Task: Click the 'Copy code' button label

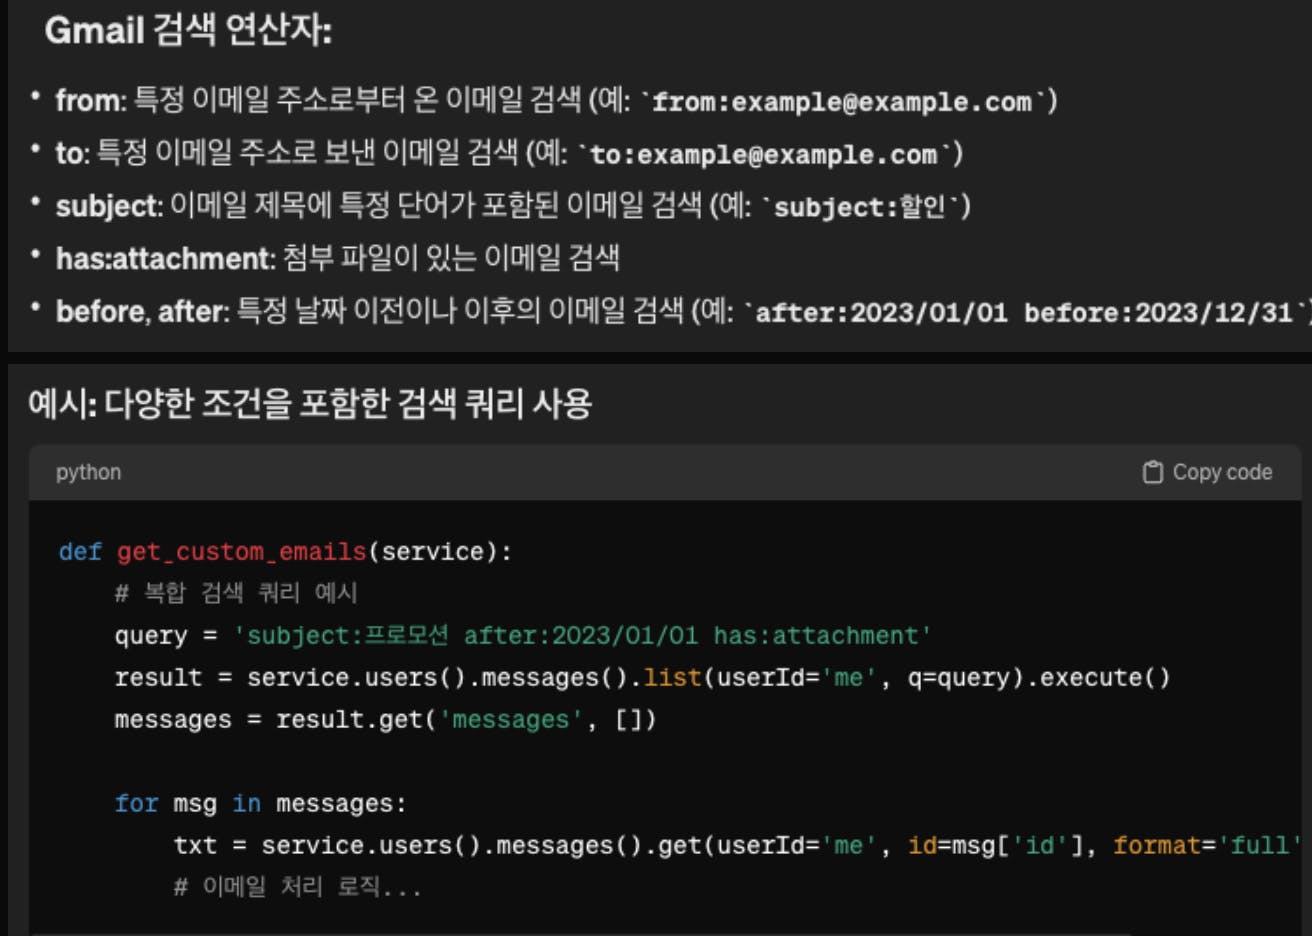Action: pos(1222,472)
